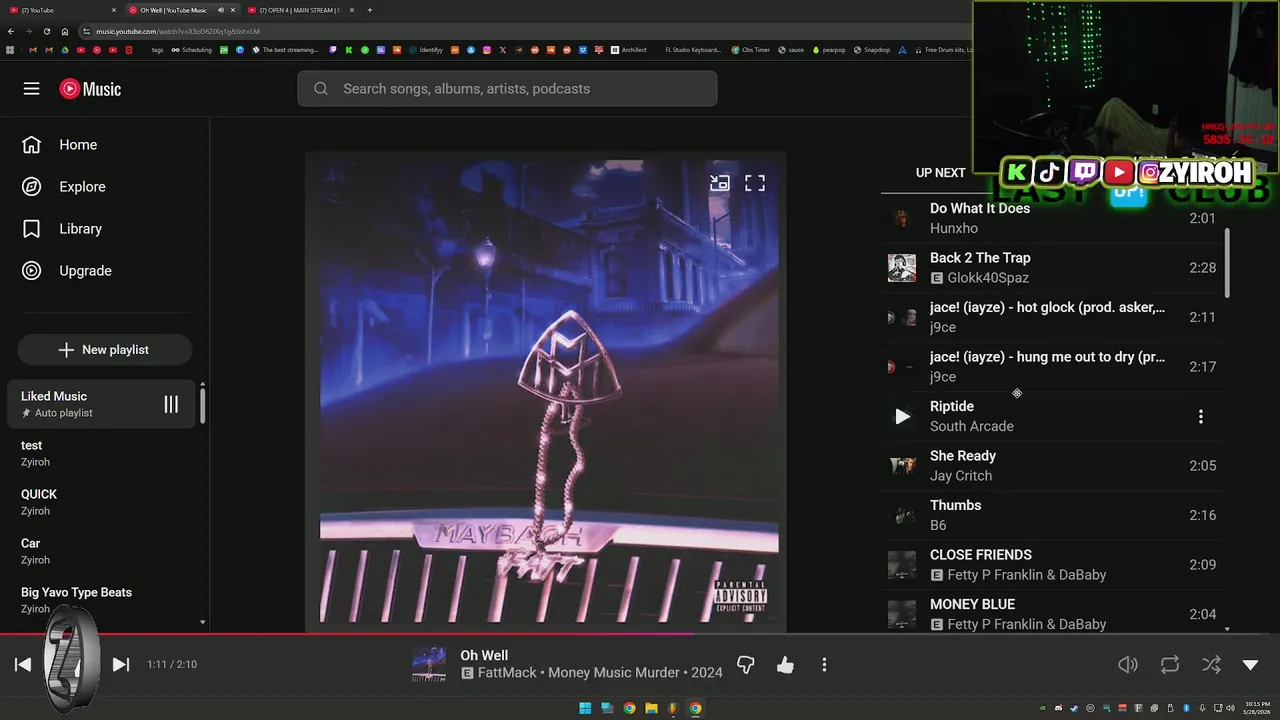Mute the Oh Well tab audio icon
The image size is (1280, 720).
220,10
